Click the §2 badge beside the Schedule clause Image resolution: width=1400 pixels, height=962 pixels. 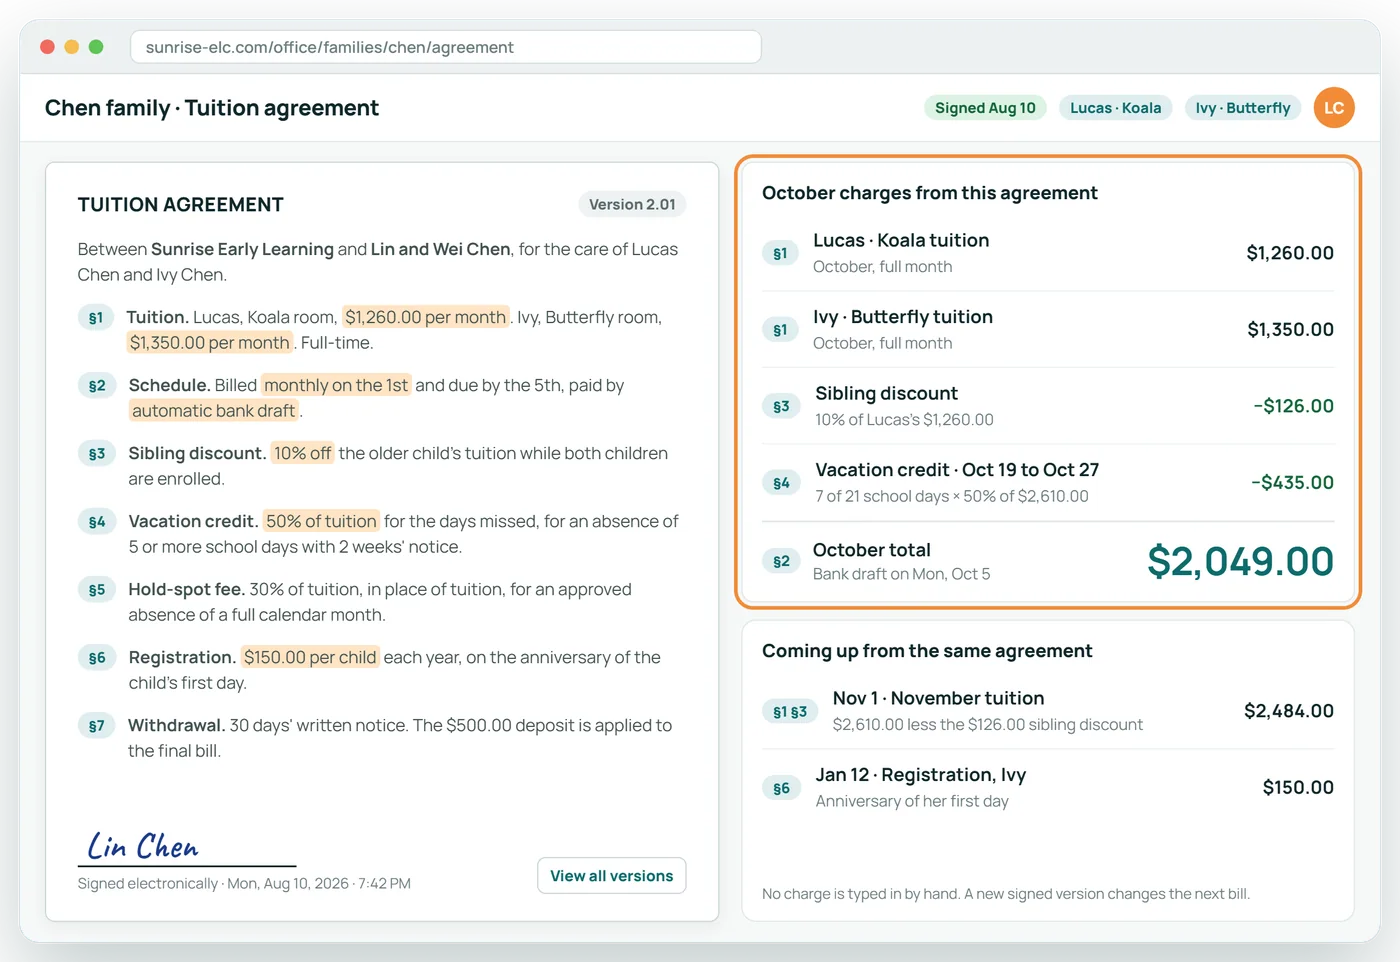97,386
